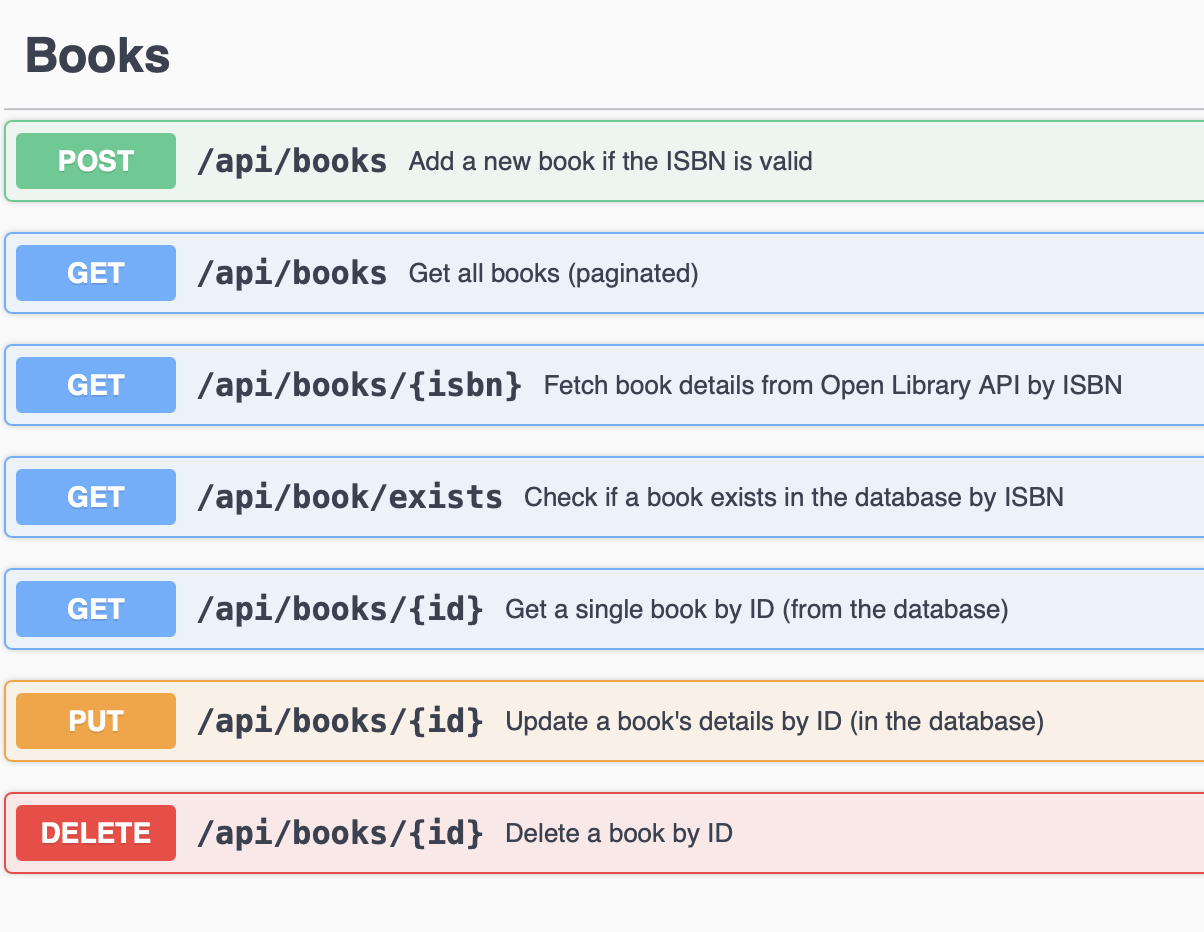The height and width of the screenshot is (932, 1204).
Task: Click the 'Delete a book by ID' description
Action: click(618, 833)
